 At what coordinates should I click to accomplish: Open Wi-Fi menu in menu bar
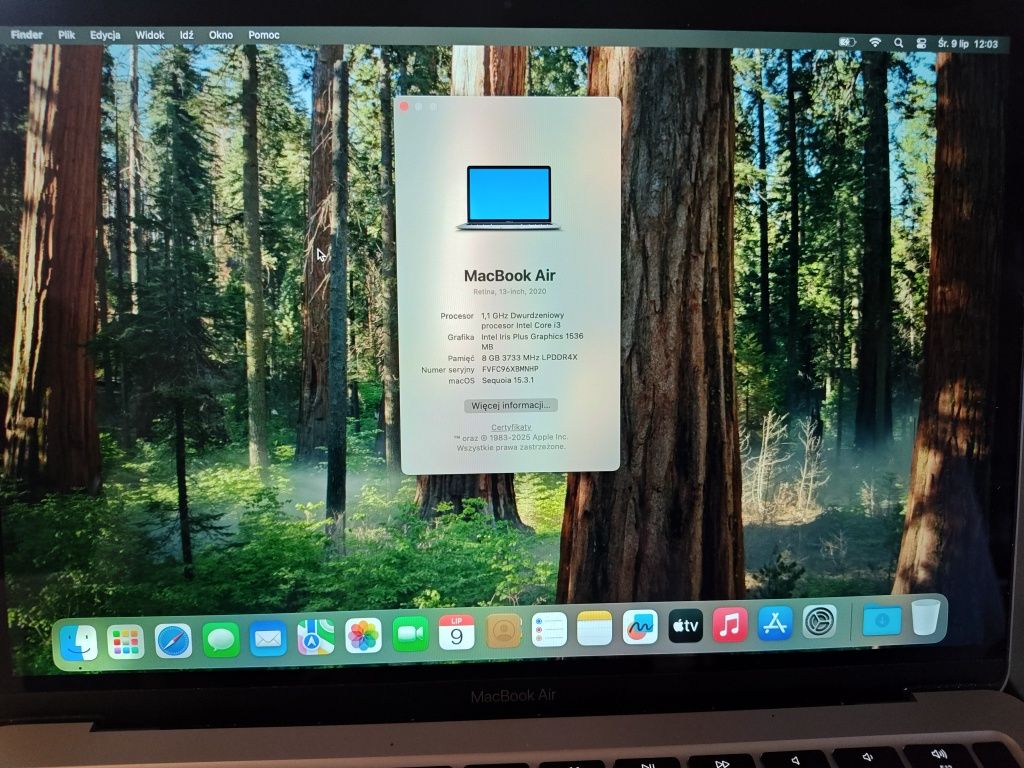click(875, 42)
